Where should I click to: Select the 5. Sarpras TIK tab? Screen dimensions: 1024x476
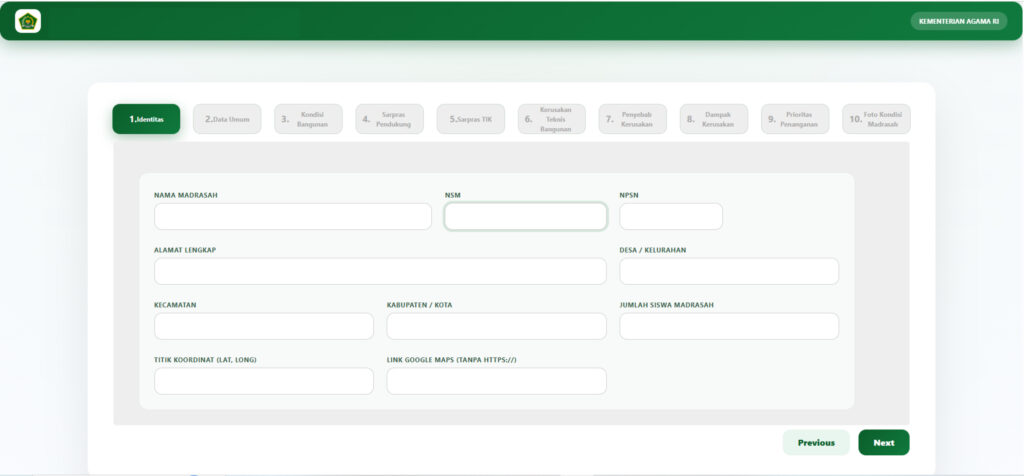pos(470,119)
